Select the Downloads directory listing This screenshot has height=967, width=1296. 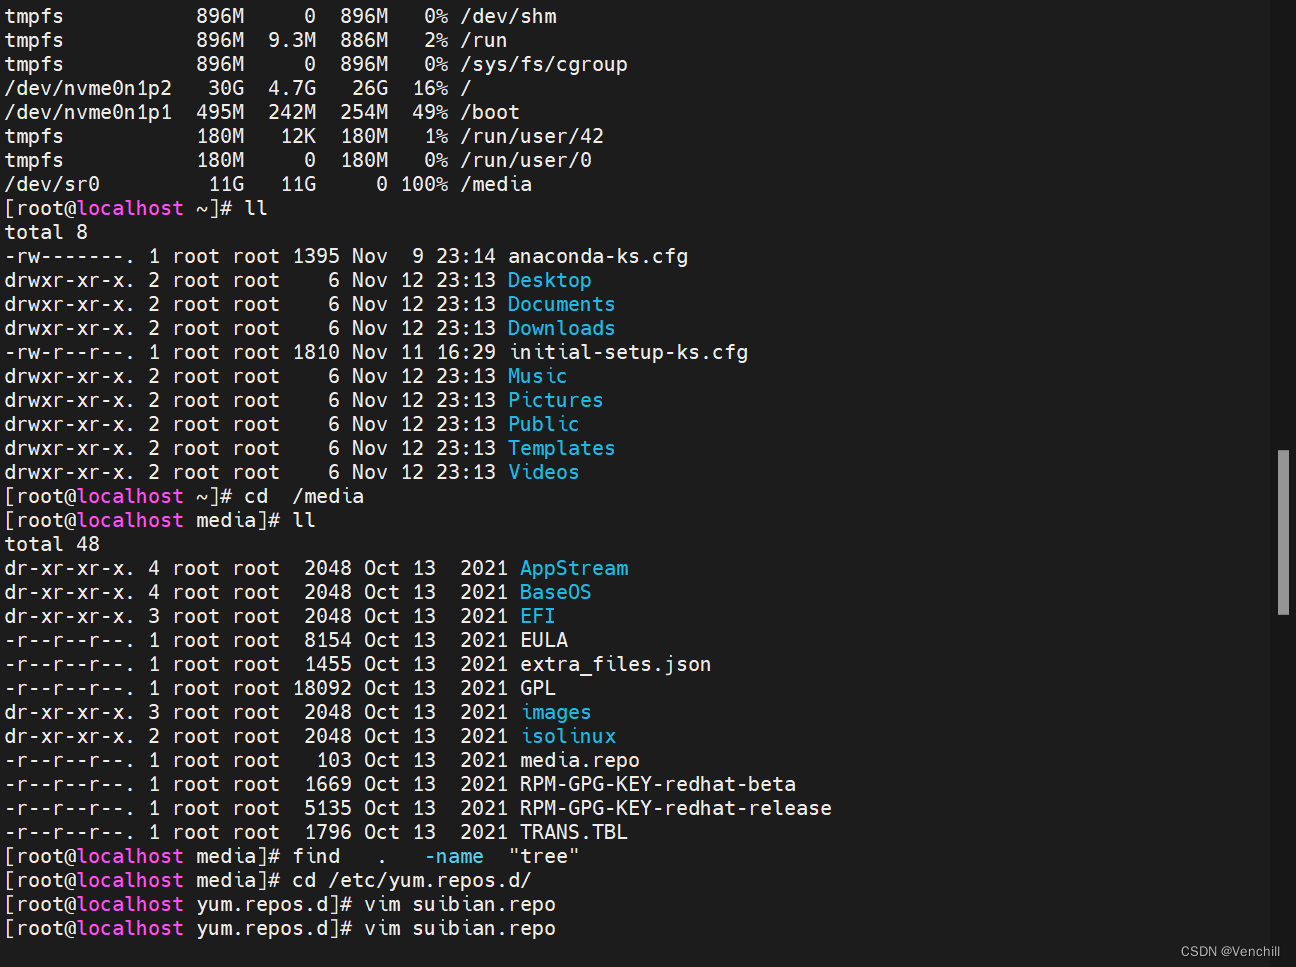point(560,328)
